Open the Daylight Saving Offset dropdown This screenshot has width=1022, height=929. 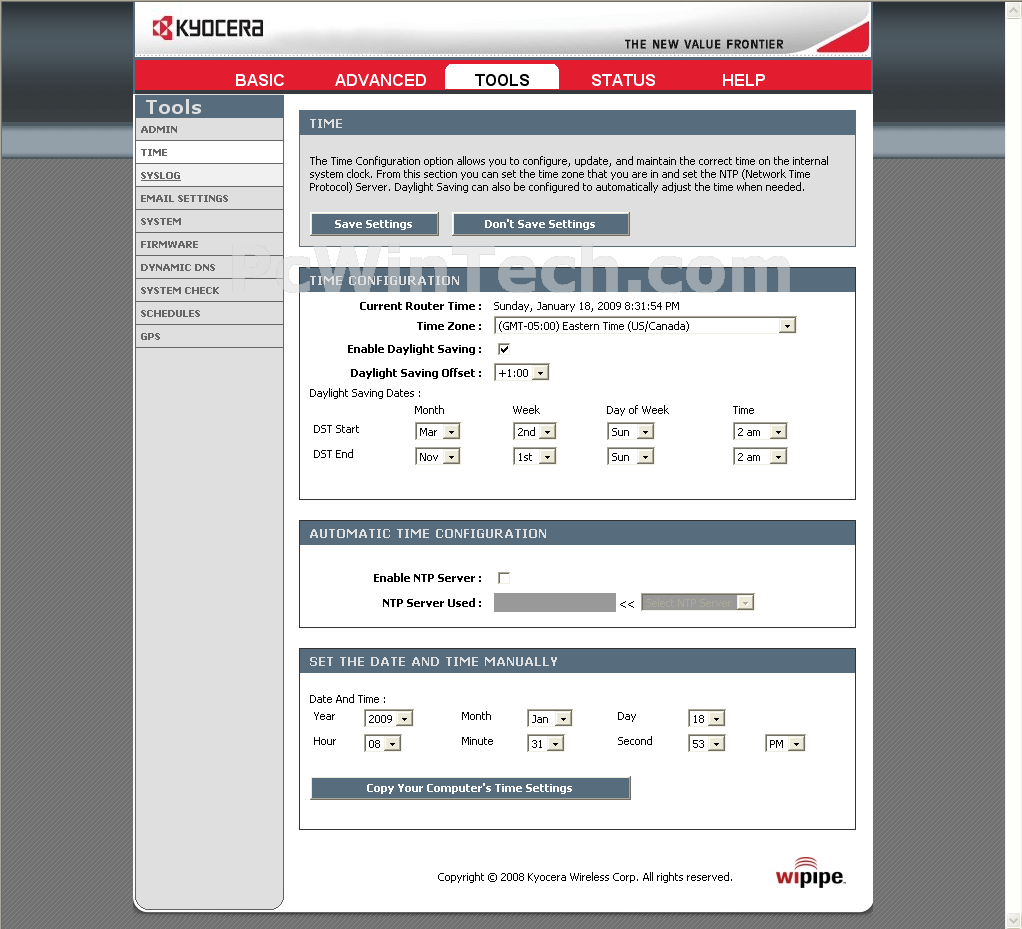521,372
